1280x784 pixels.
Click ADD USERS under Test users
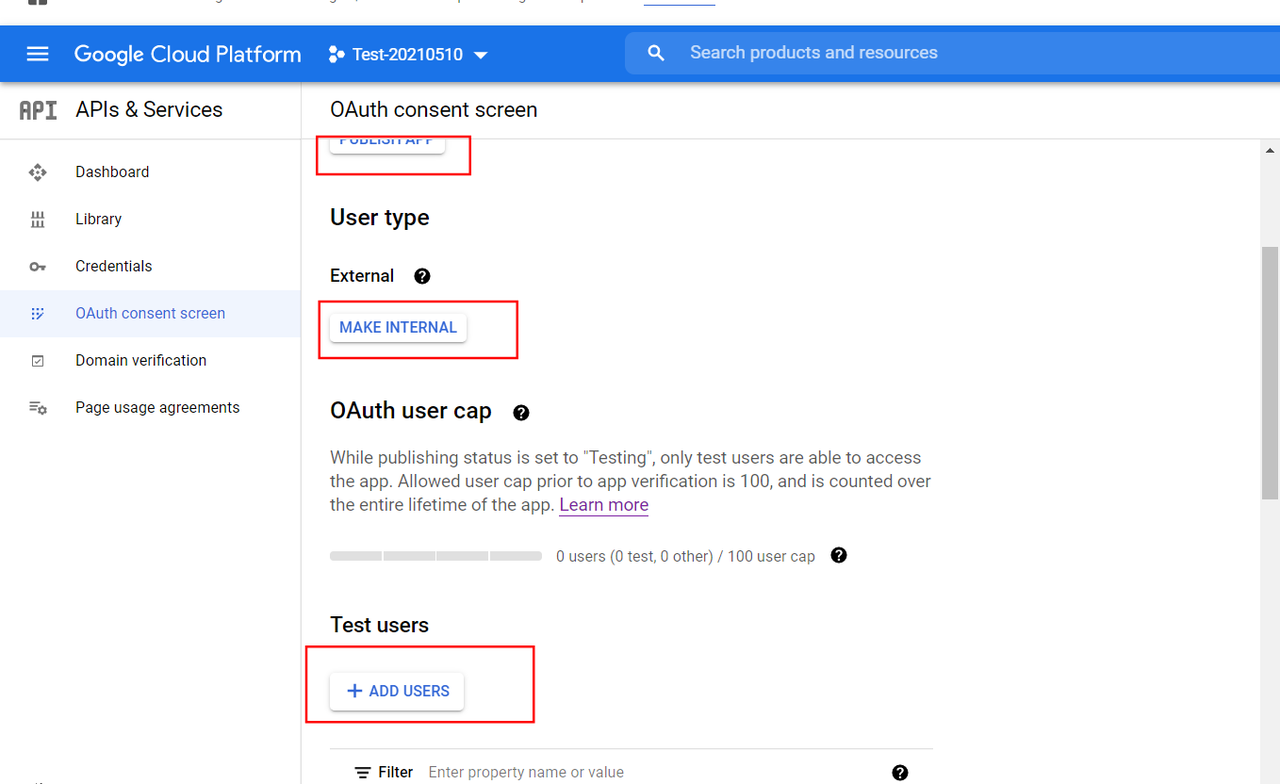point(396,691)
